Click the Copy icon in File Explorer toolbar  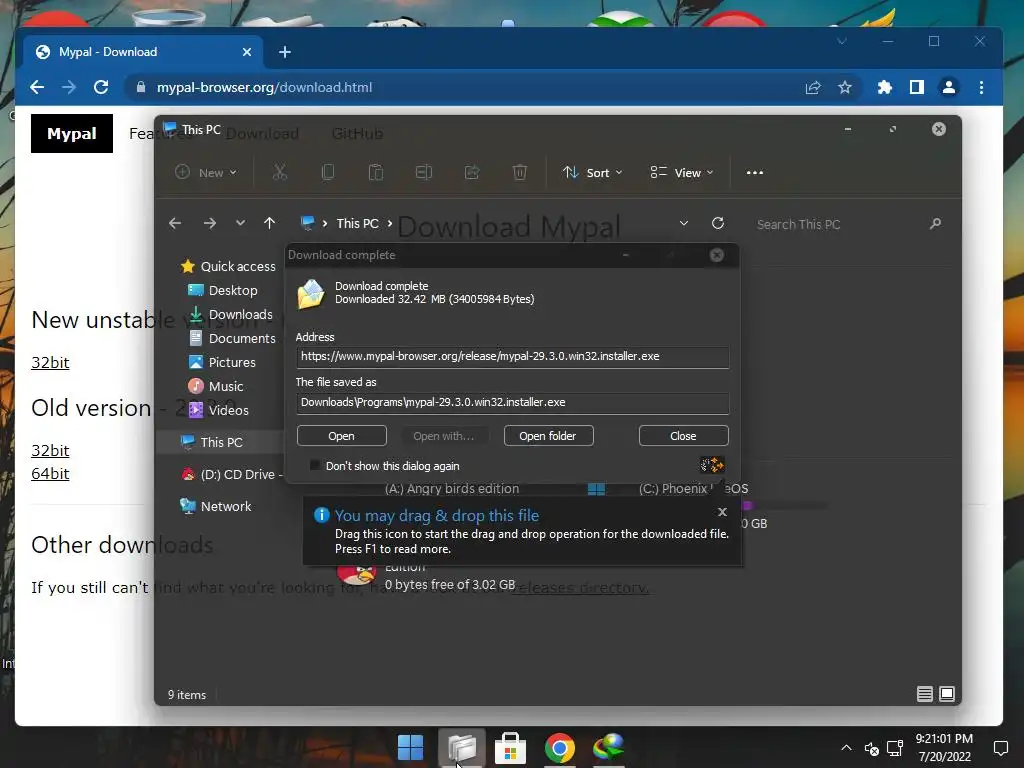tap(328, 172)
